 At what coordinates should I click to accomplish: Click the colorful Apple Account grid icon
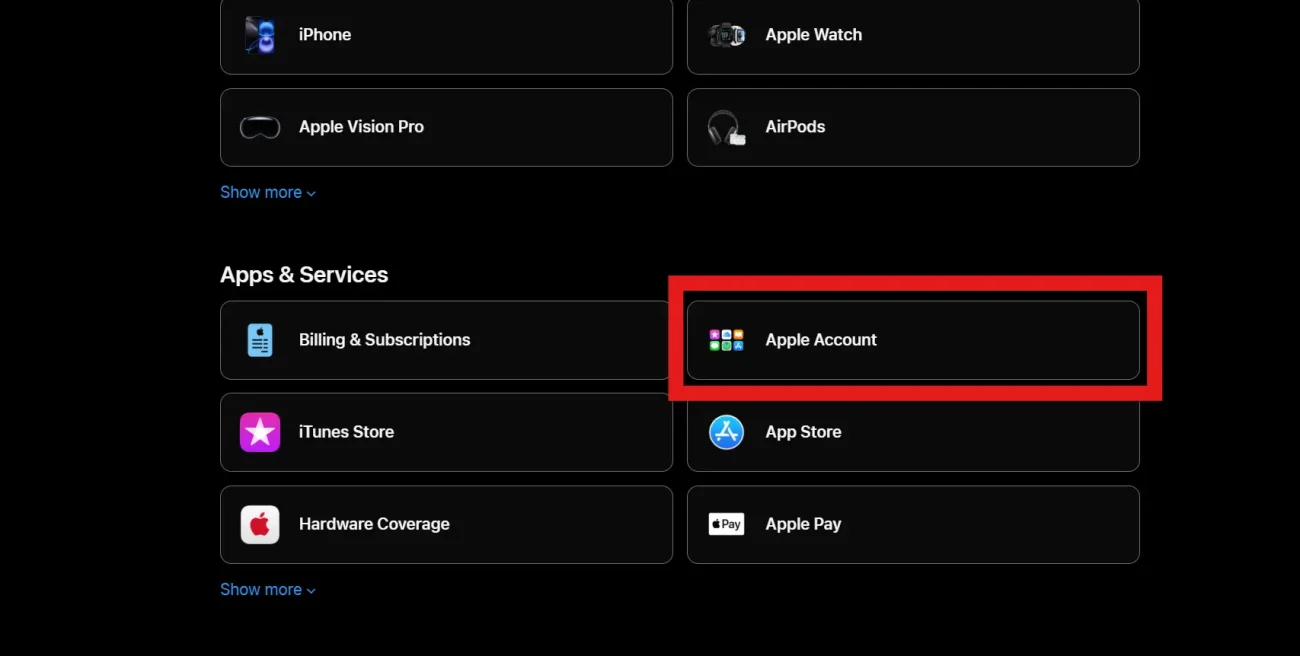[x=726, y=340]
